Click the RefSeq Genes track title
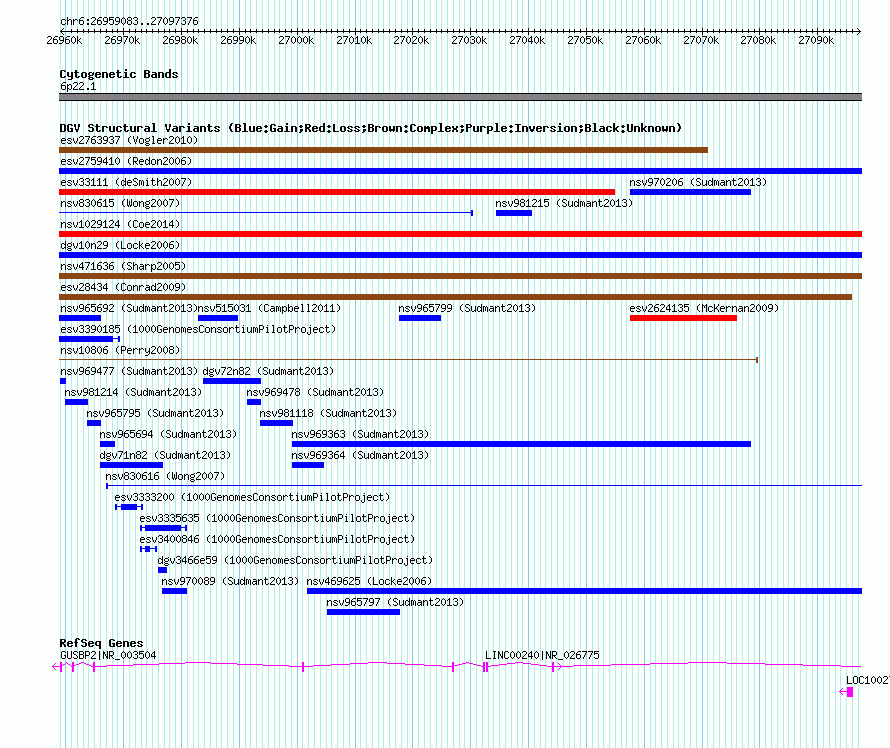890x748 pixels. [101, 643]
